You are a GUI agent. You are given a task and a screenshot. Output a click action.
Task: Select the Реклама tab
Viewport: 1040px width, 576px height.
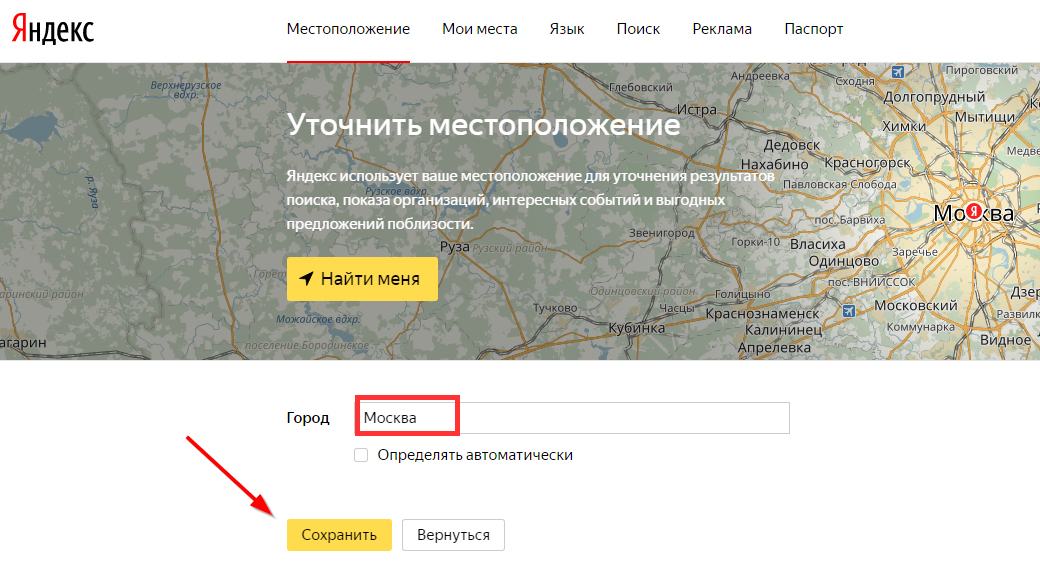click(722, 29)
